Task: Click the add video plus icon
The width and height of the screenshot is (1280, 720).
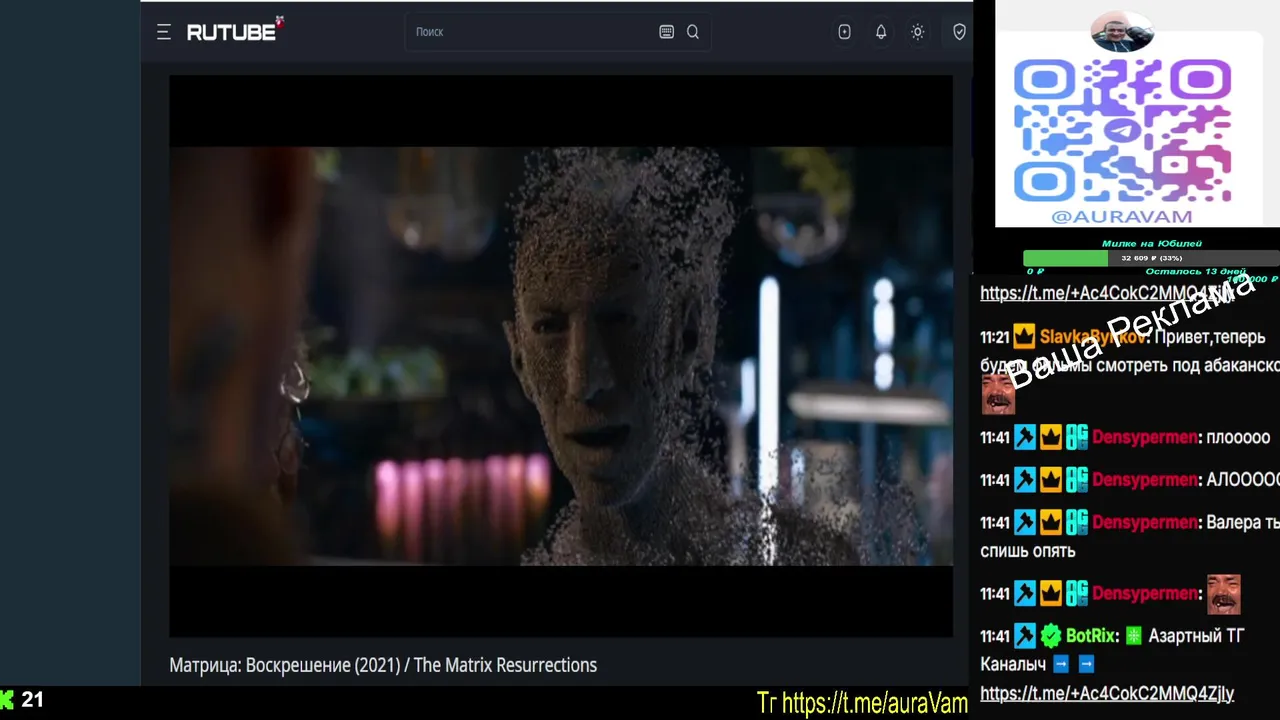Action: point(845,32)
